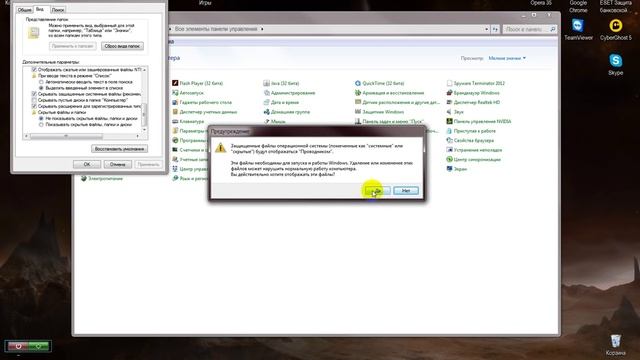Viewport: 640px width, 360px height.
Task: Open Брандмауэр Windows icon
Action: [x=473, y=93]
